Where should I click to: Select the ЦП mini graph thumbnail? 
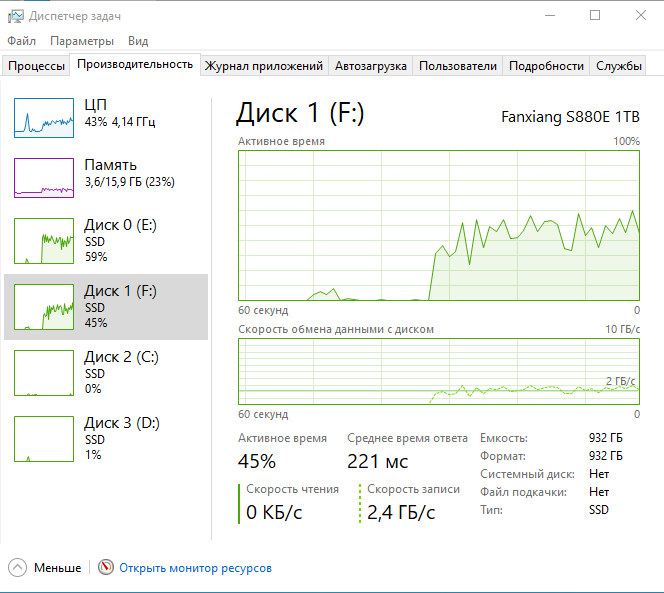[x=44, y=118]
